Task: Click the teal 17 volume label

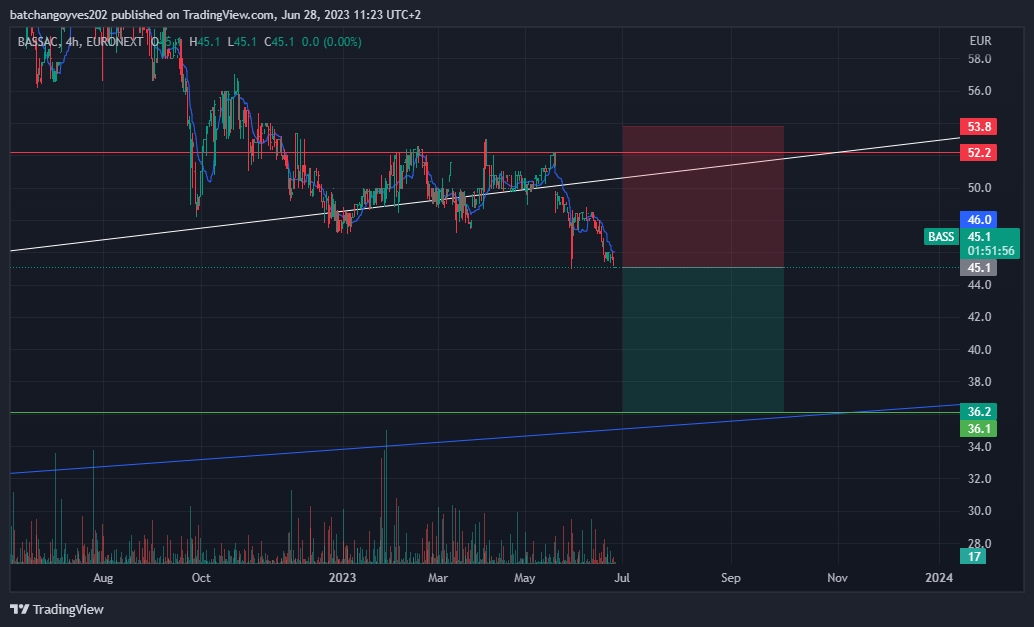Action: [x=974, y=556]
